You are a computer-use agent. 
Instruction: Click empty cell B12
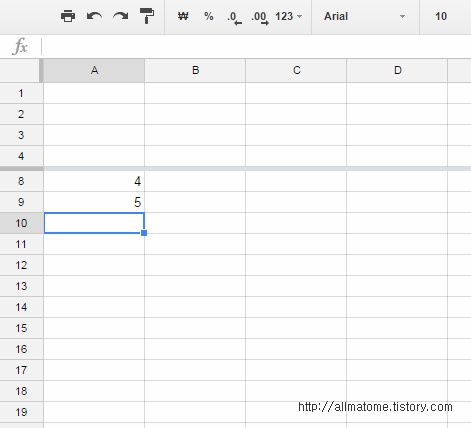195,265
